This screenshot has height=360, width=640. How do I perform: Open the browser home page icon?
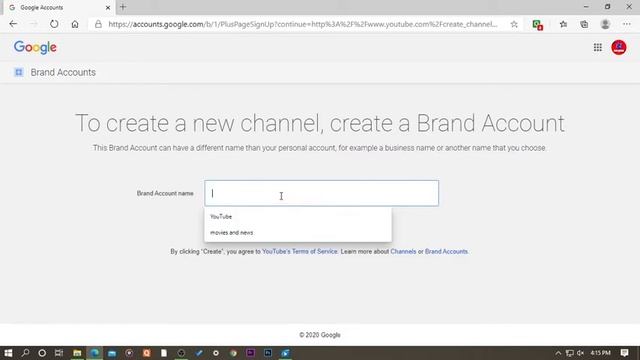point(75,24)
